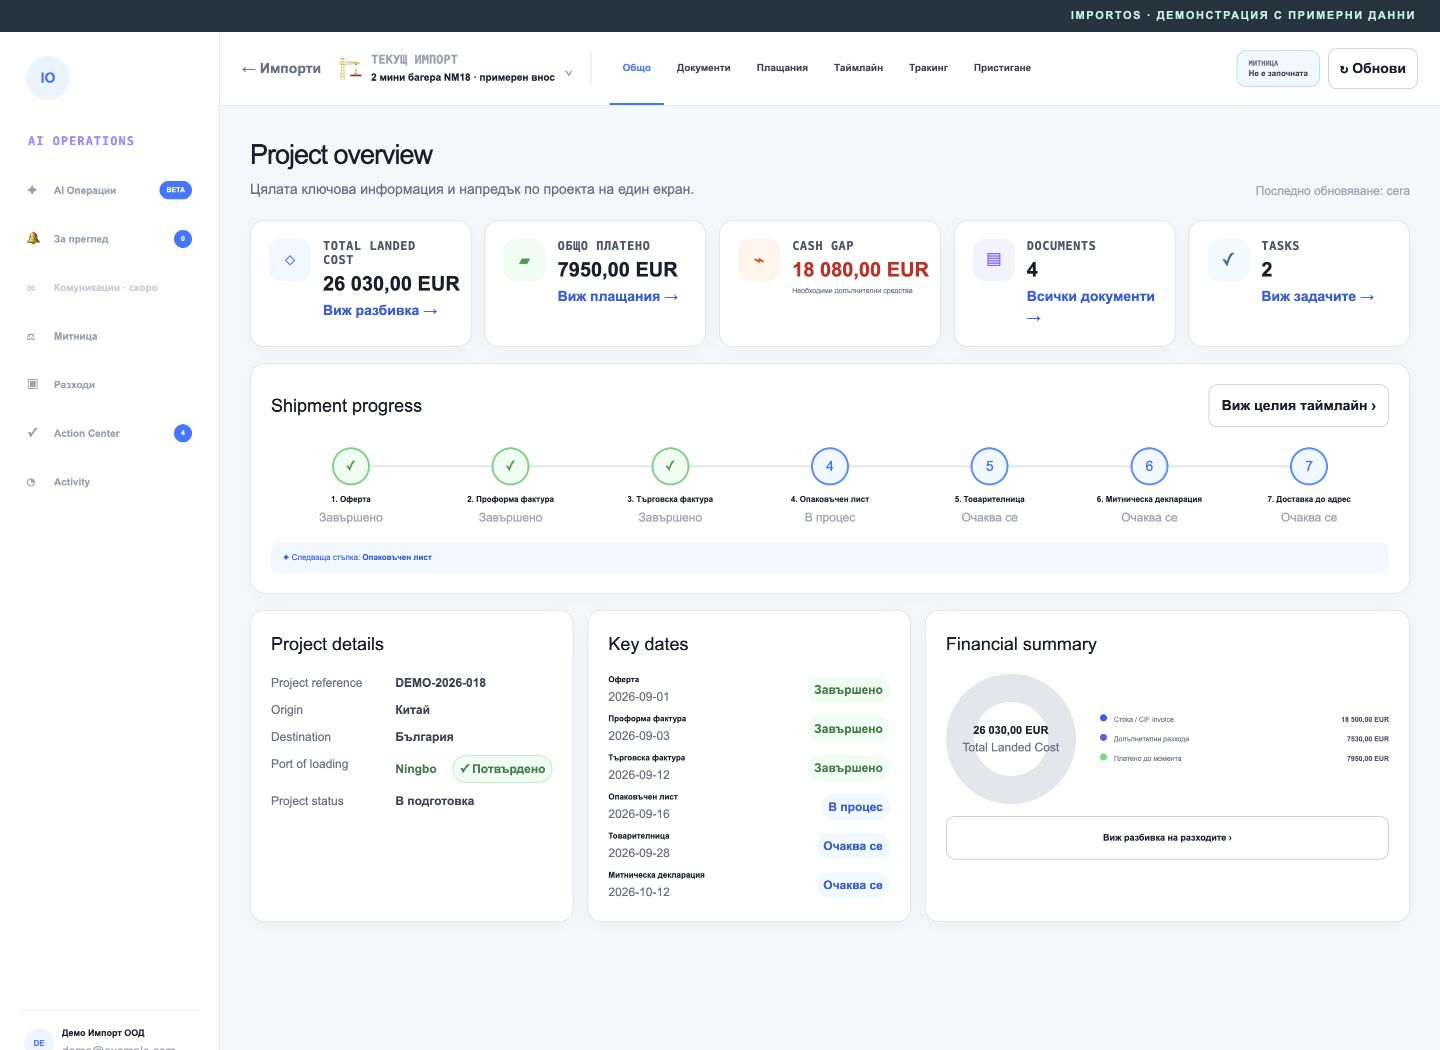Click step 7 Доставка до адрес circle

pyautogui.click(x=1309, y=466)
